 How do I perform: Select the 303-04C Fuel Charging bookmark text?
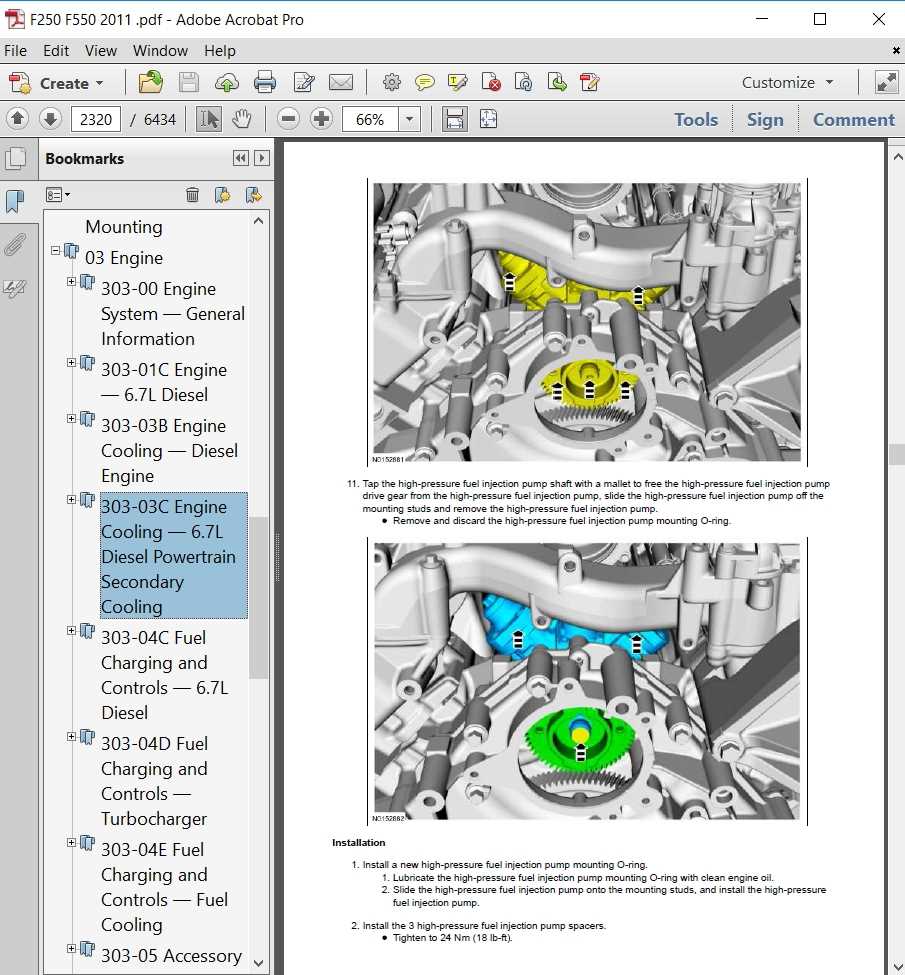click(x=164, y=675)
